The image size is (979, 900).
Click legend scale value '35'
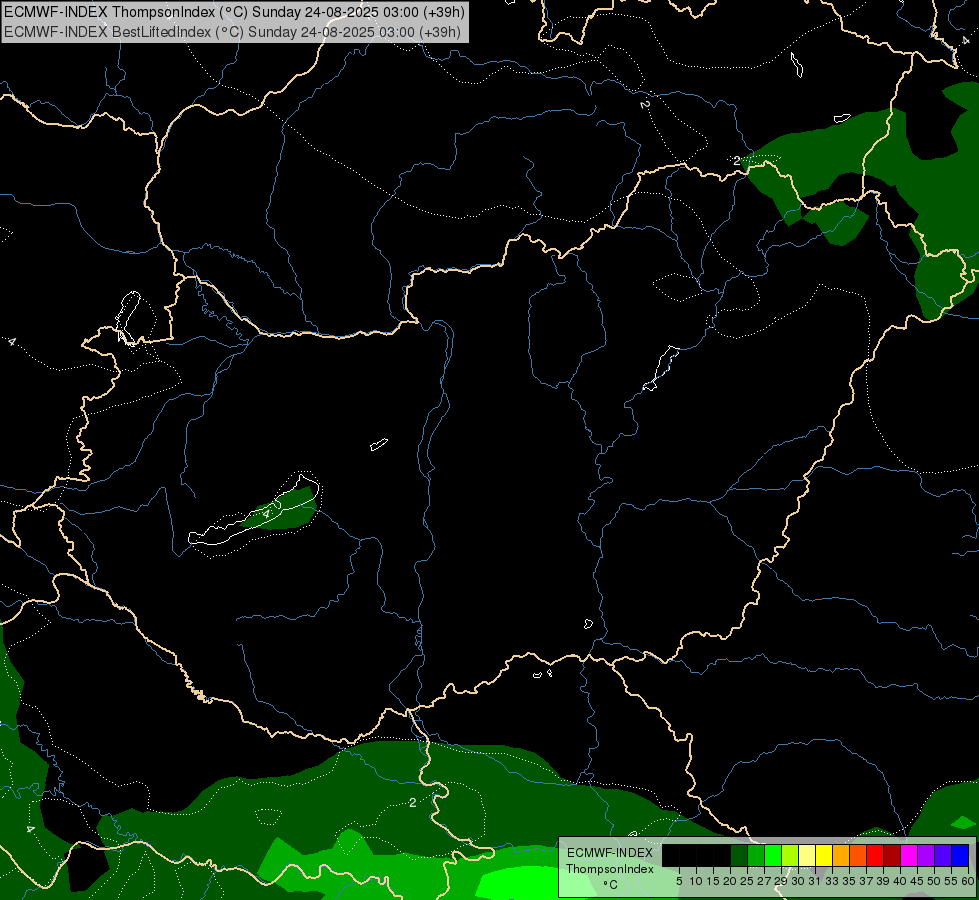point(849,881)
